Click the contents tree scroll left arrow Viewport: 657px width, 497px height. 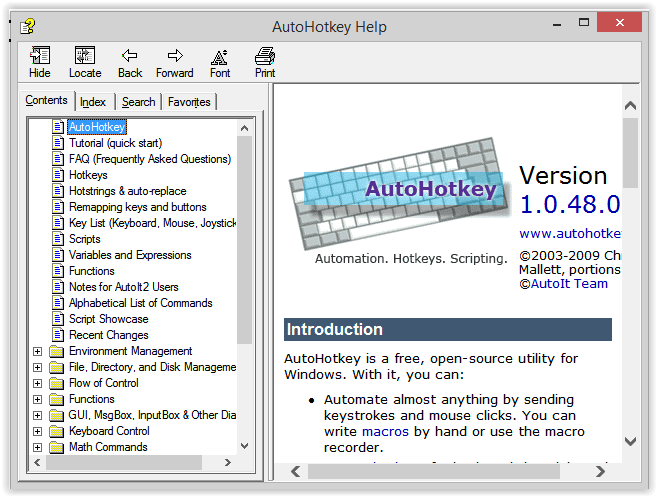click(x=37, y=463)
